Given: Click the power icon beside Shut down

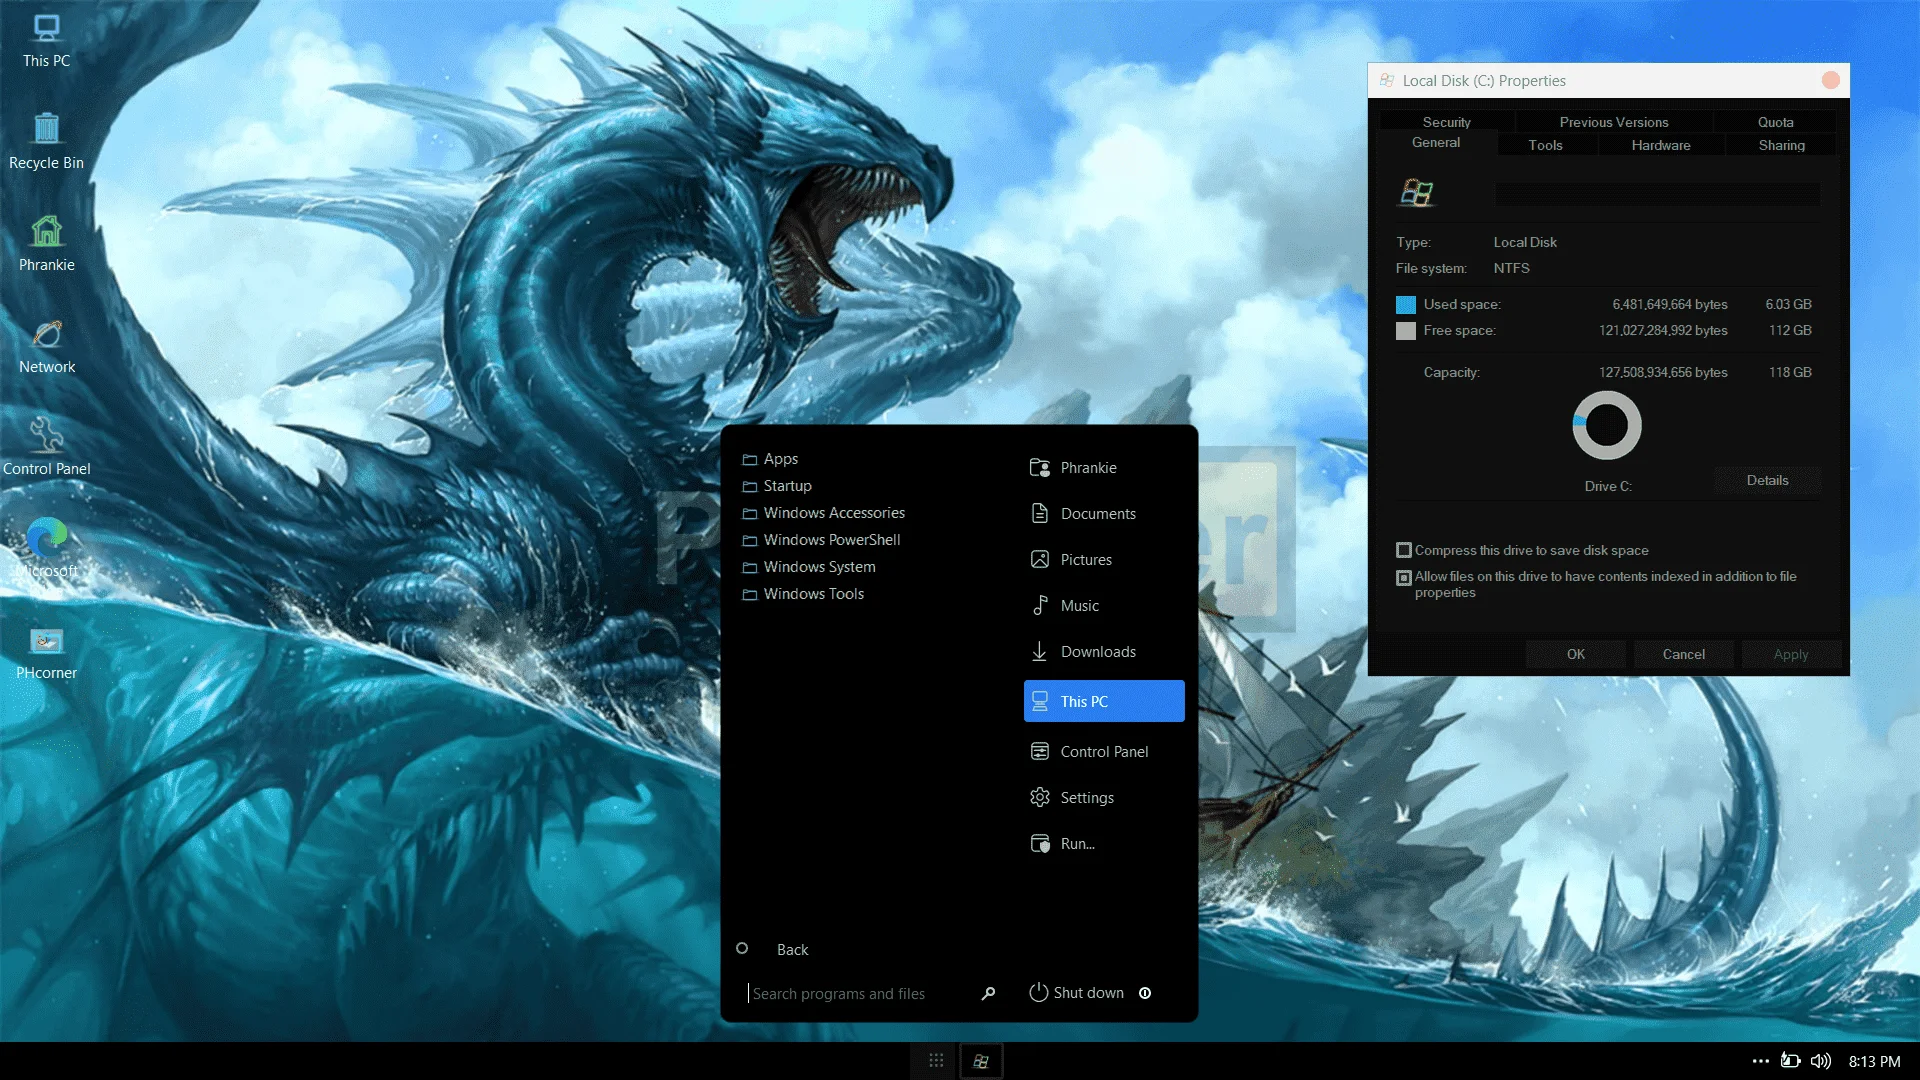Looking at the screenshot, I should (x=1039, y=992).
